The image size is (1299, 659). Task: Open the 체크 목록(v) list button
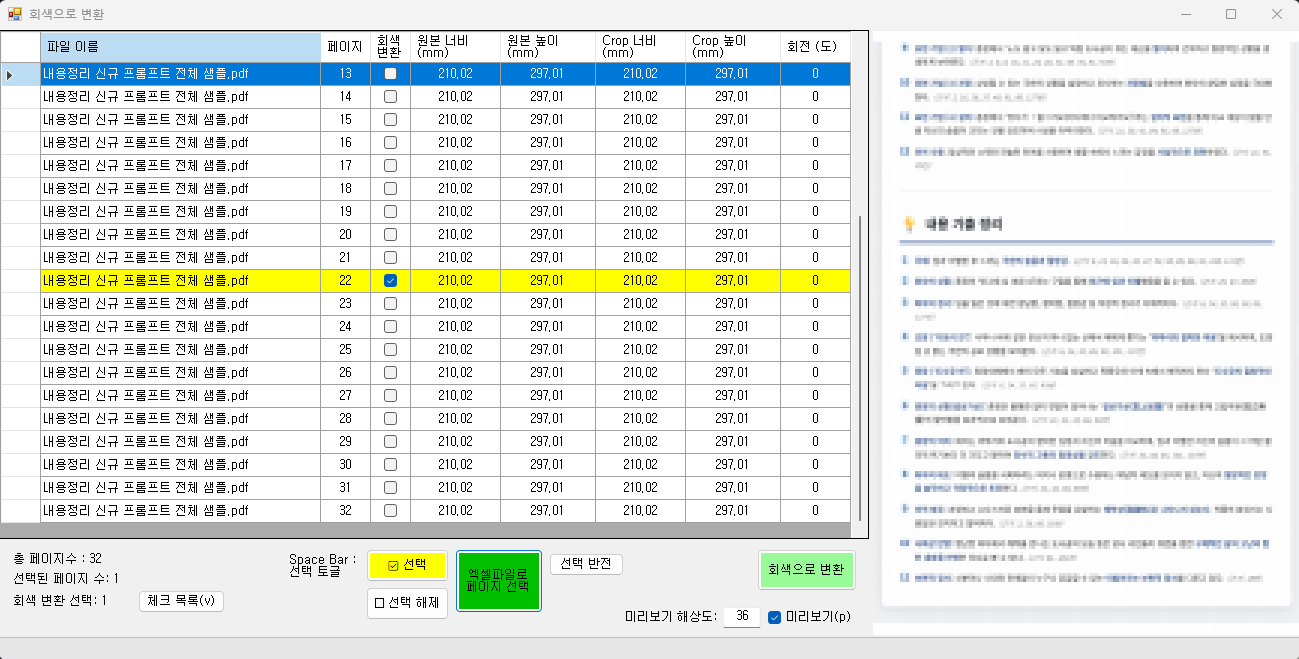coord(181,601)
